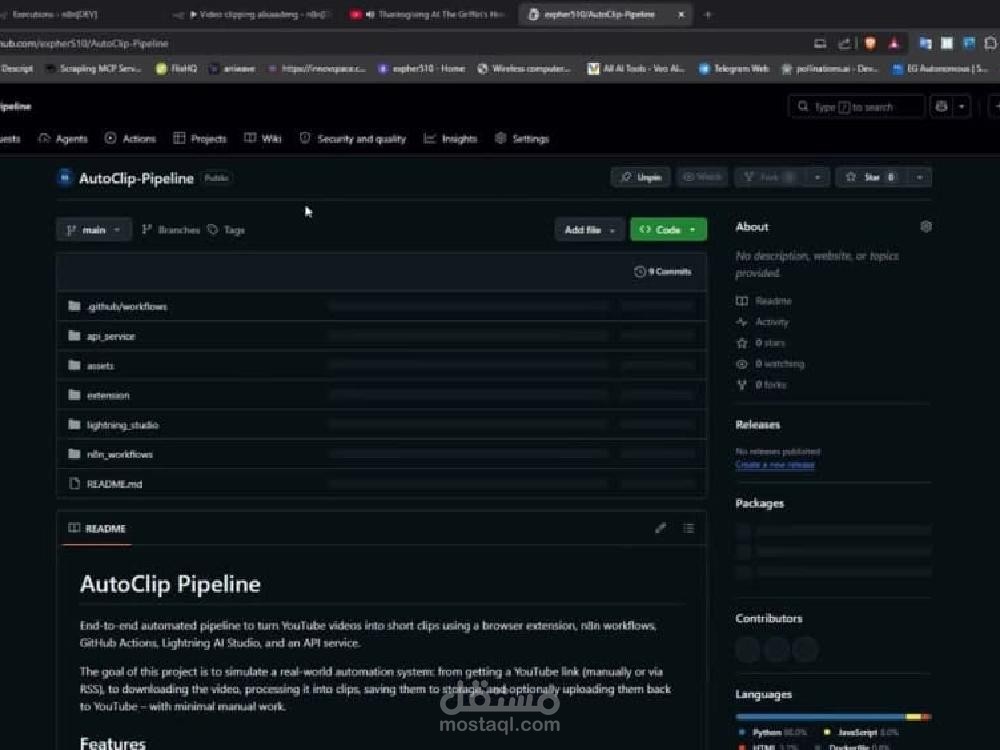1000x750 pixels.
Task: Open the new tab plus button
Action: tap(707, 14)
